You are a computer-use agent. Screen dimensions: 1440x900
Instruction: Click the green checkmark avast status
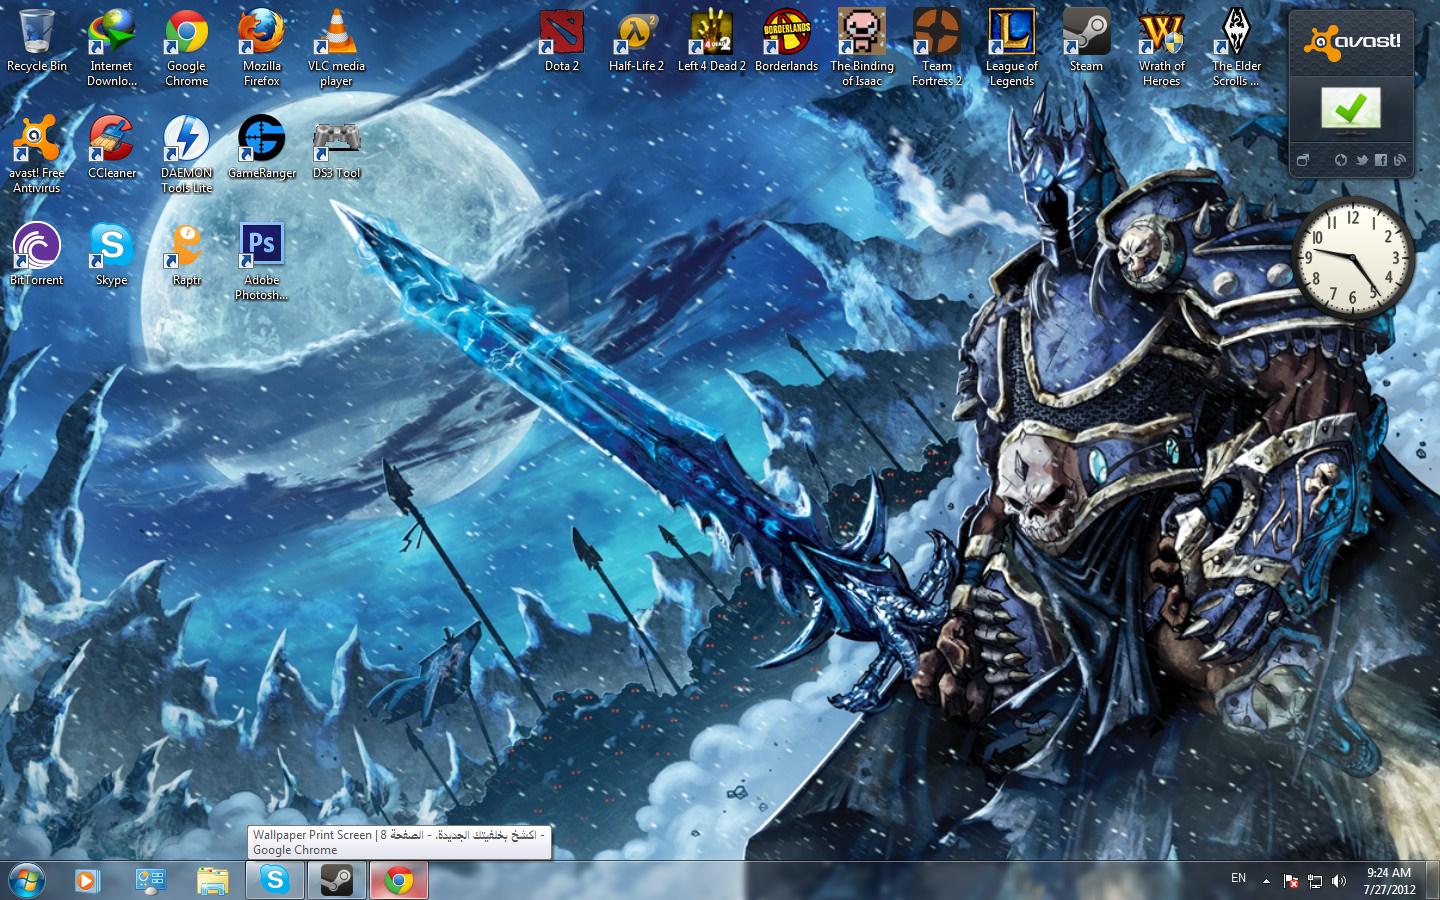point(1351,107)
